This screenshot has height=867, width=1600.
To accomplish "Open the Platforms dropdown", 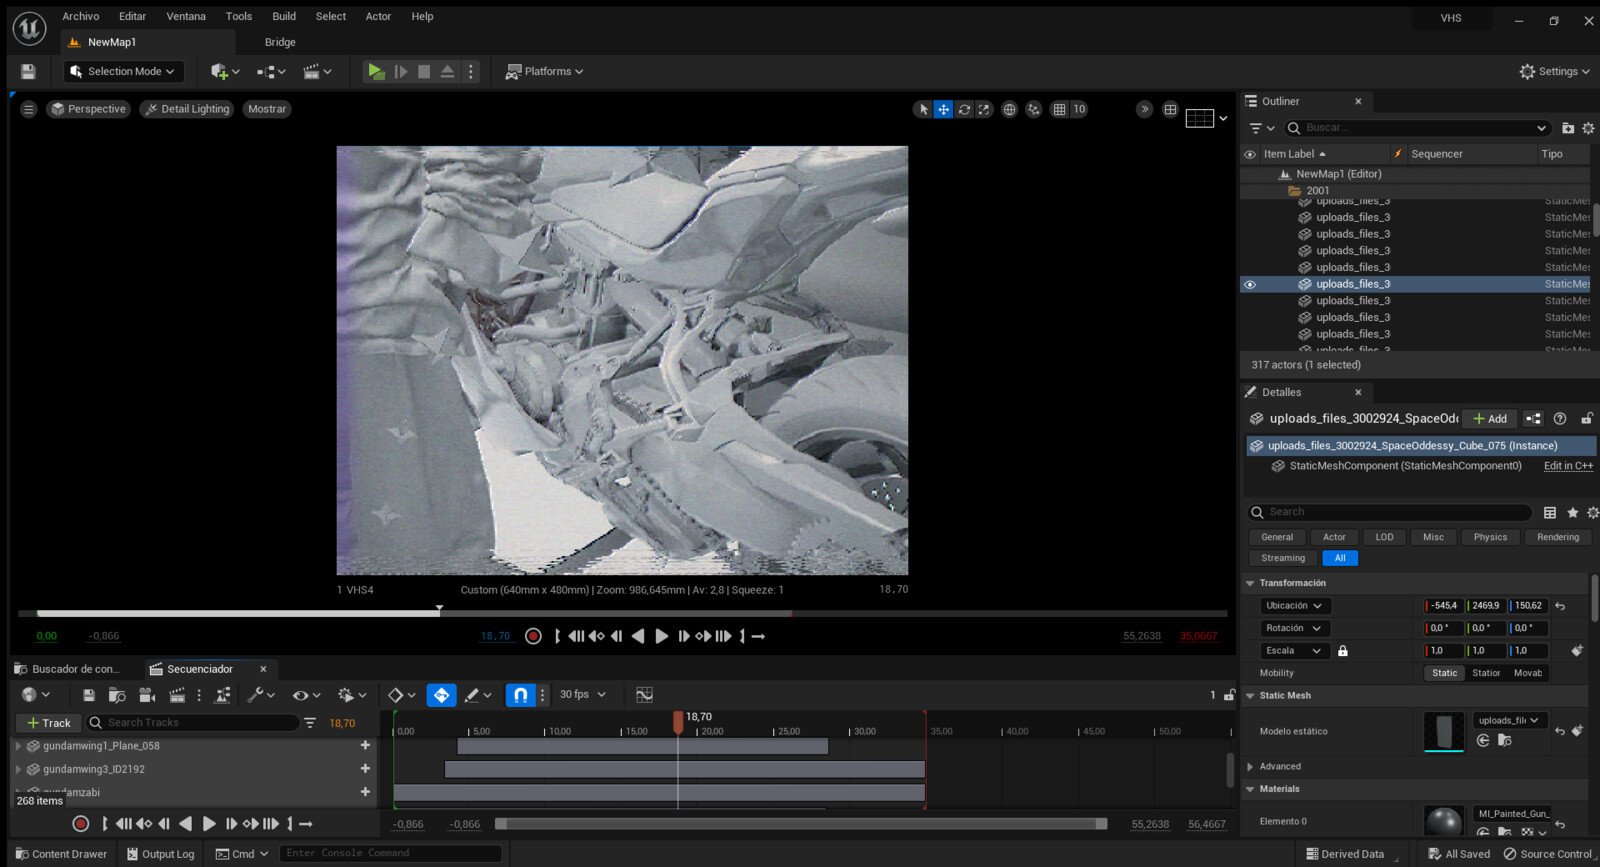I will 544,71.
